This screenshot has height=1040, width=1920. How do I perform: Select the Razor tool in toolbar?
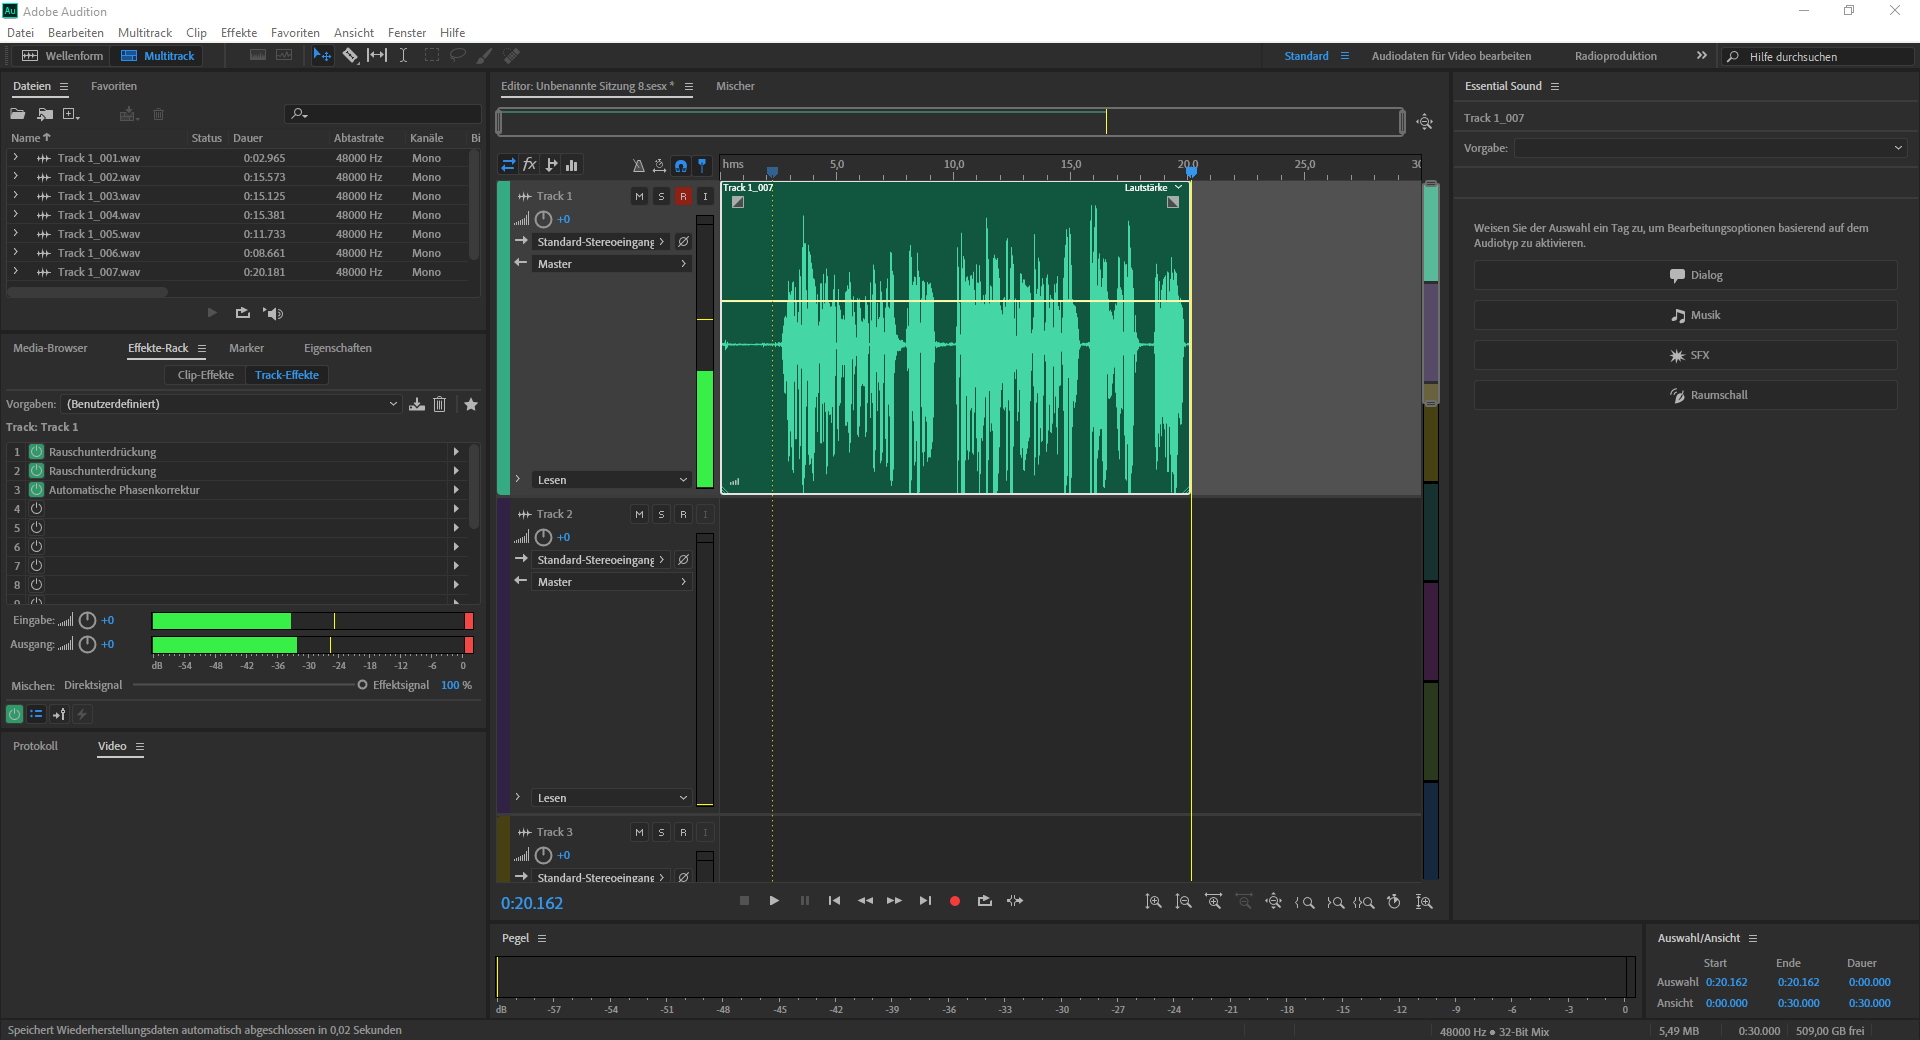point(350,56)
